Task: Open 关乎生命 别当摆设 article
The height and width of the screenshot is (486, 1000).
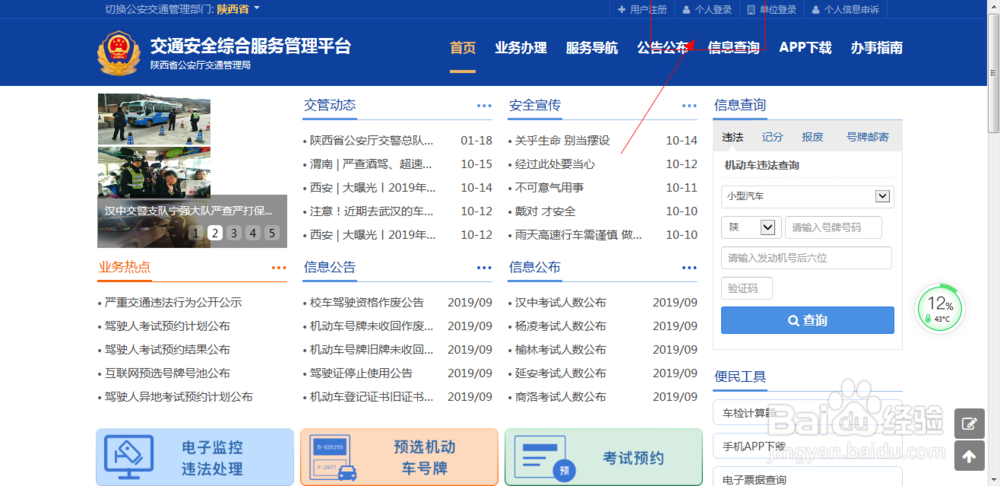Action: [x=562, y=140]
